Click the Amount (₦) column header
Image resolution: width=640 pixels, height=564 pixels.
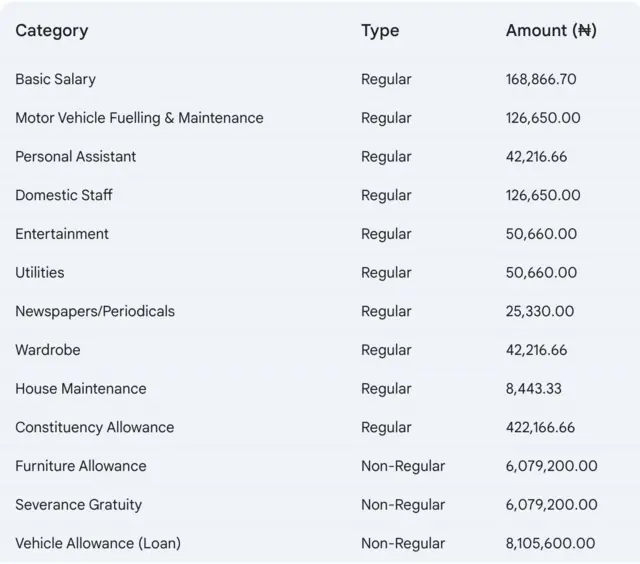click(551, 31)
